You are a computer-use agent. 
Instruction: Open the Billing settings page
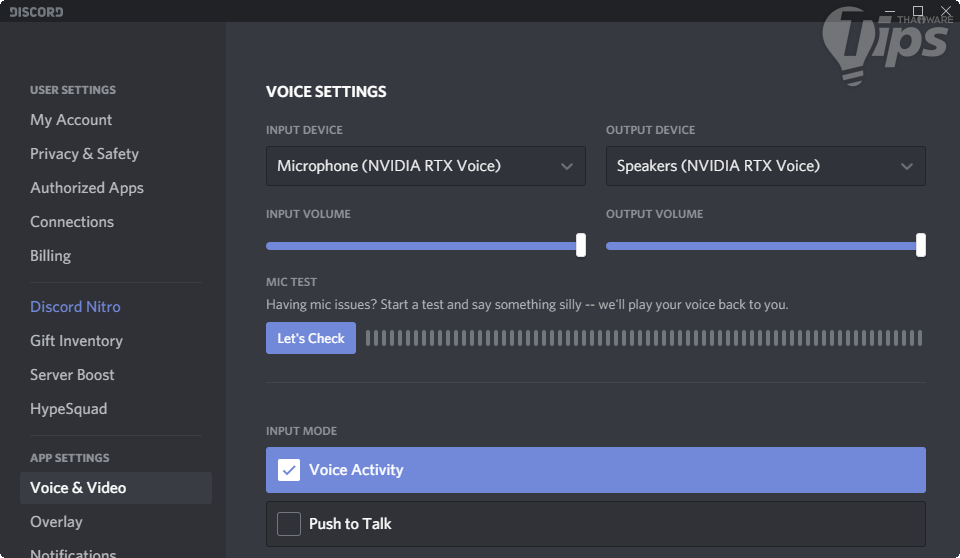pos(50,256)
